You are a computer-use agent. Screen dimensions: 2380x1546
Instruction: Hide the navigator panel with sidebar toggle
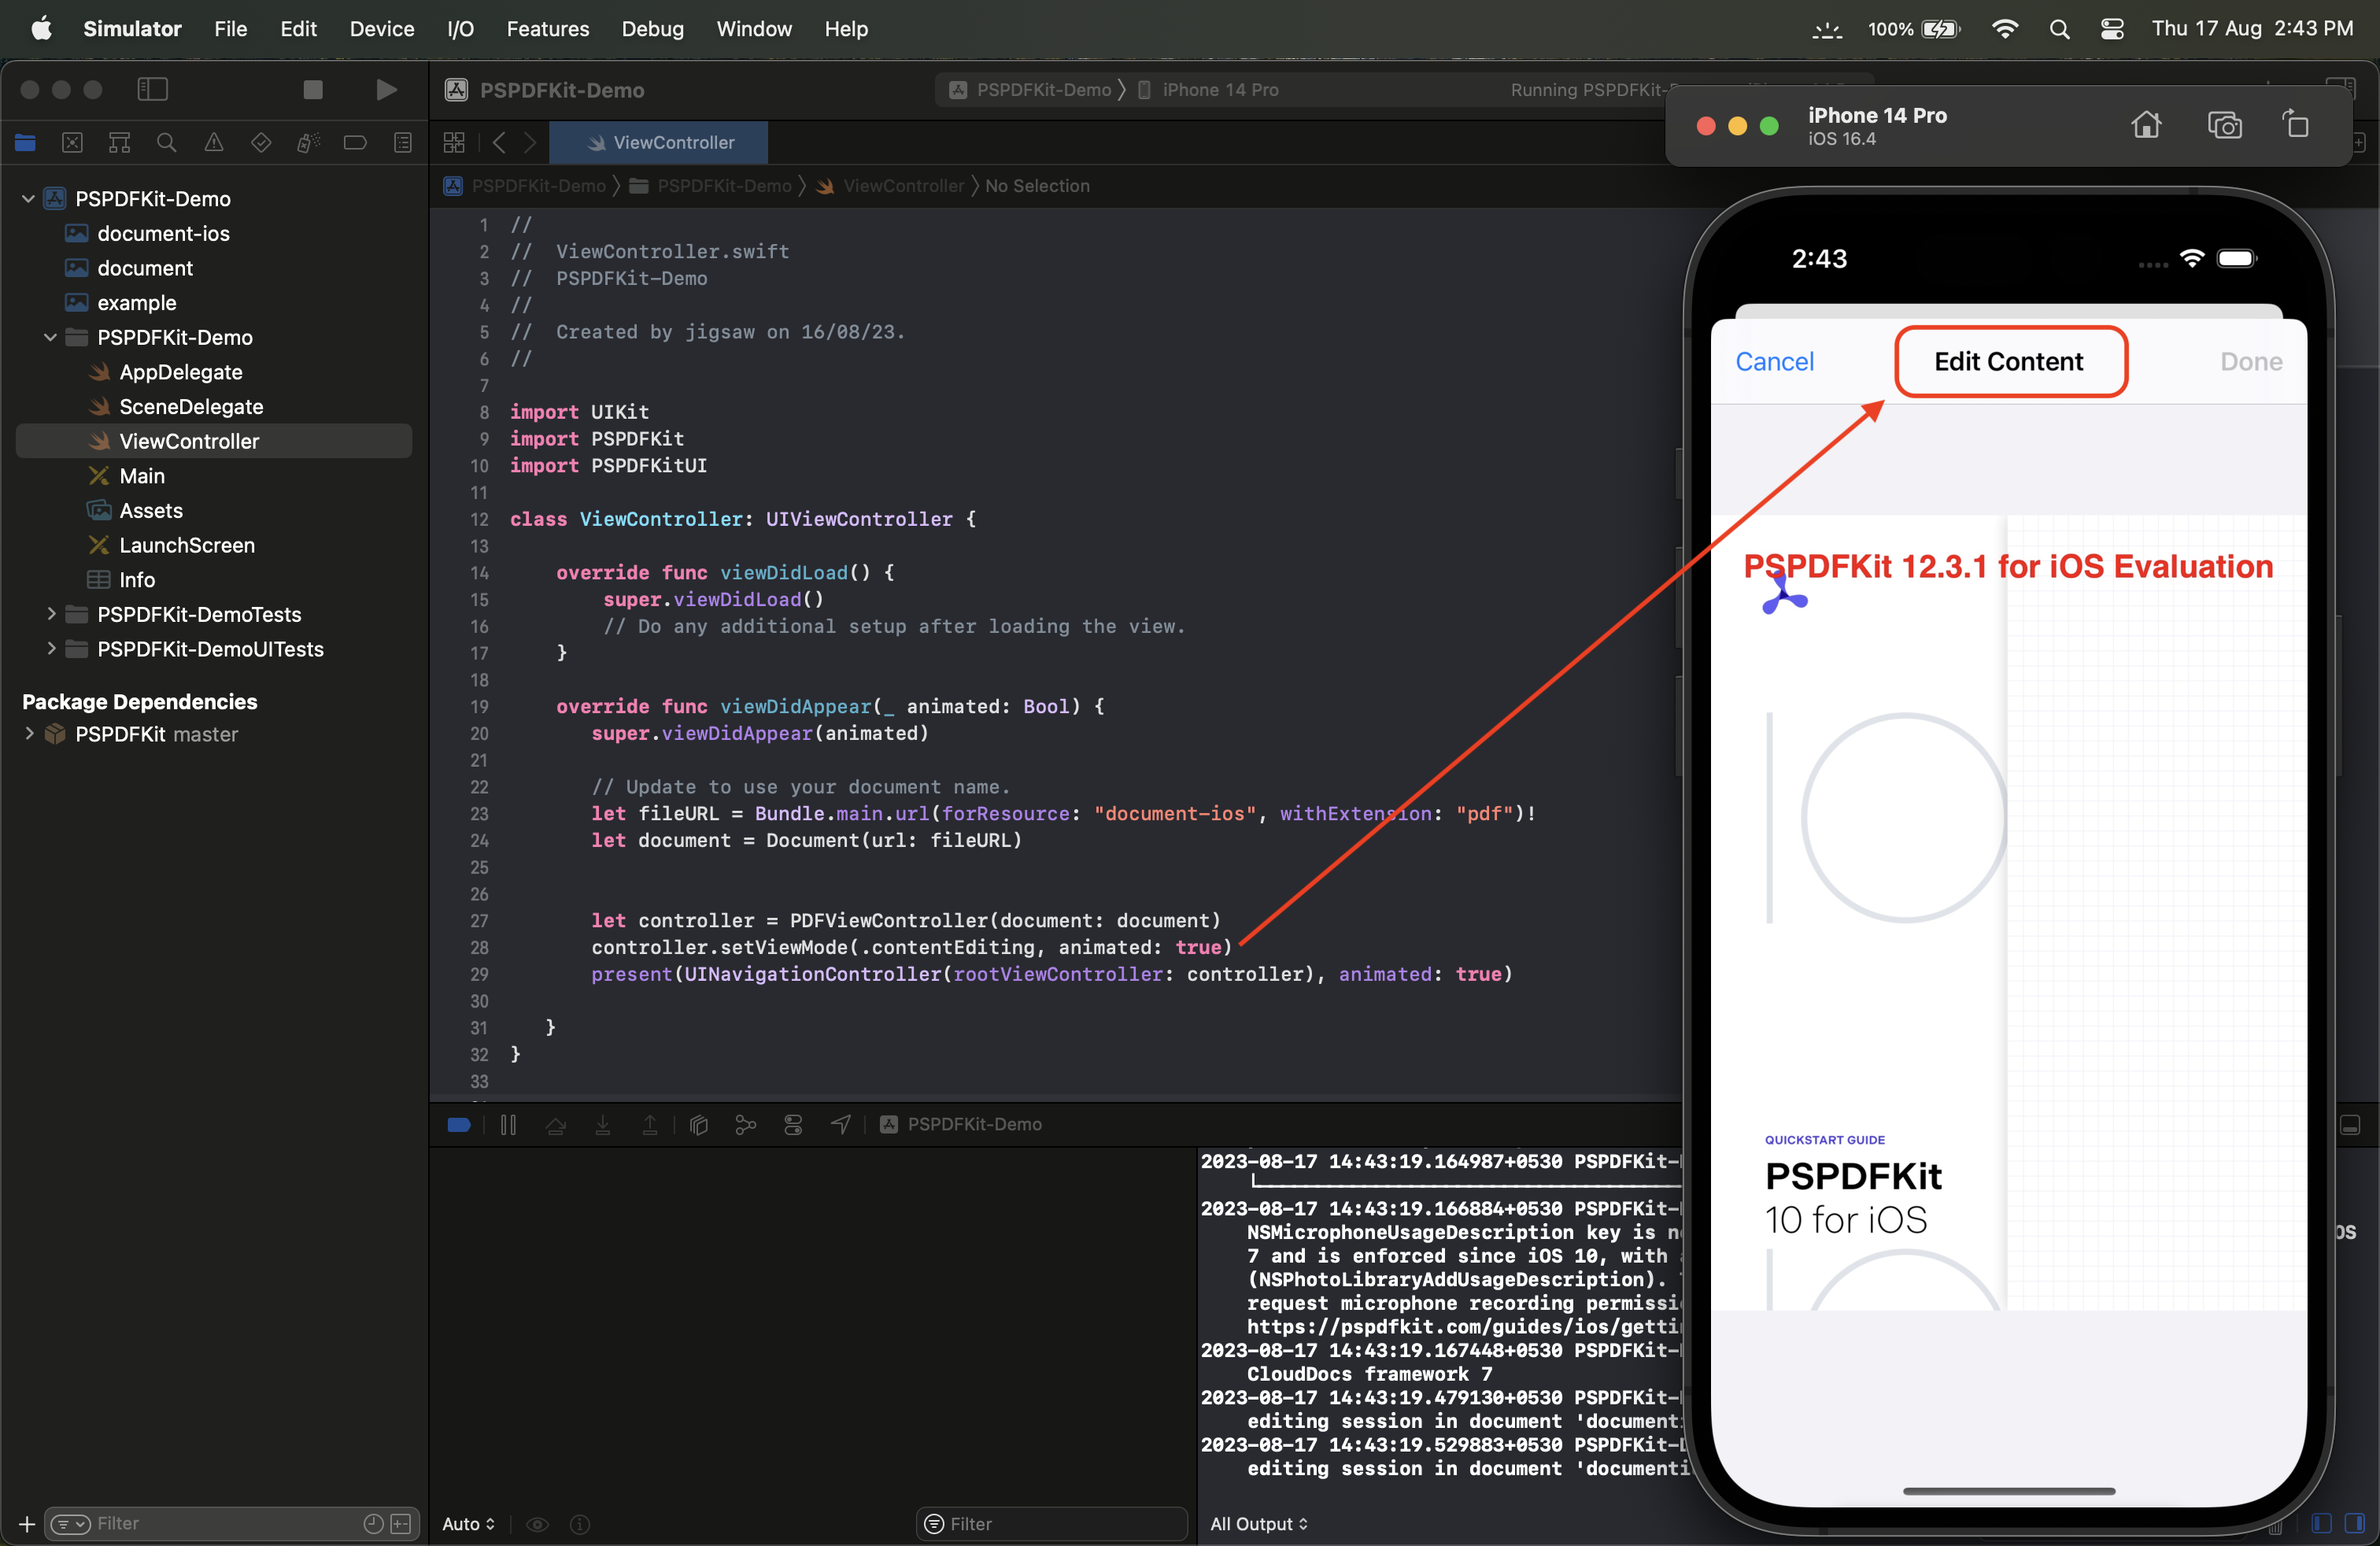tap(151, 89)
